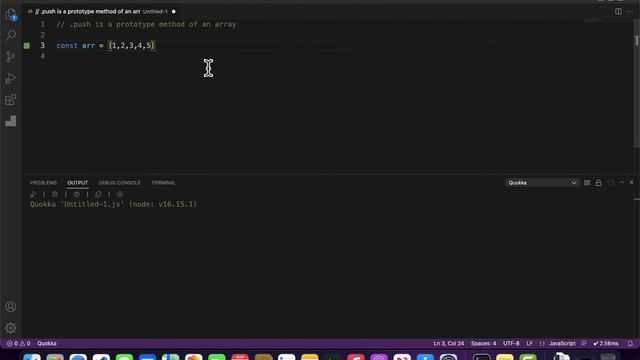Click the 2.56ms Quokka timing status
640x360 pixels.
(606, 344)
